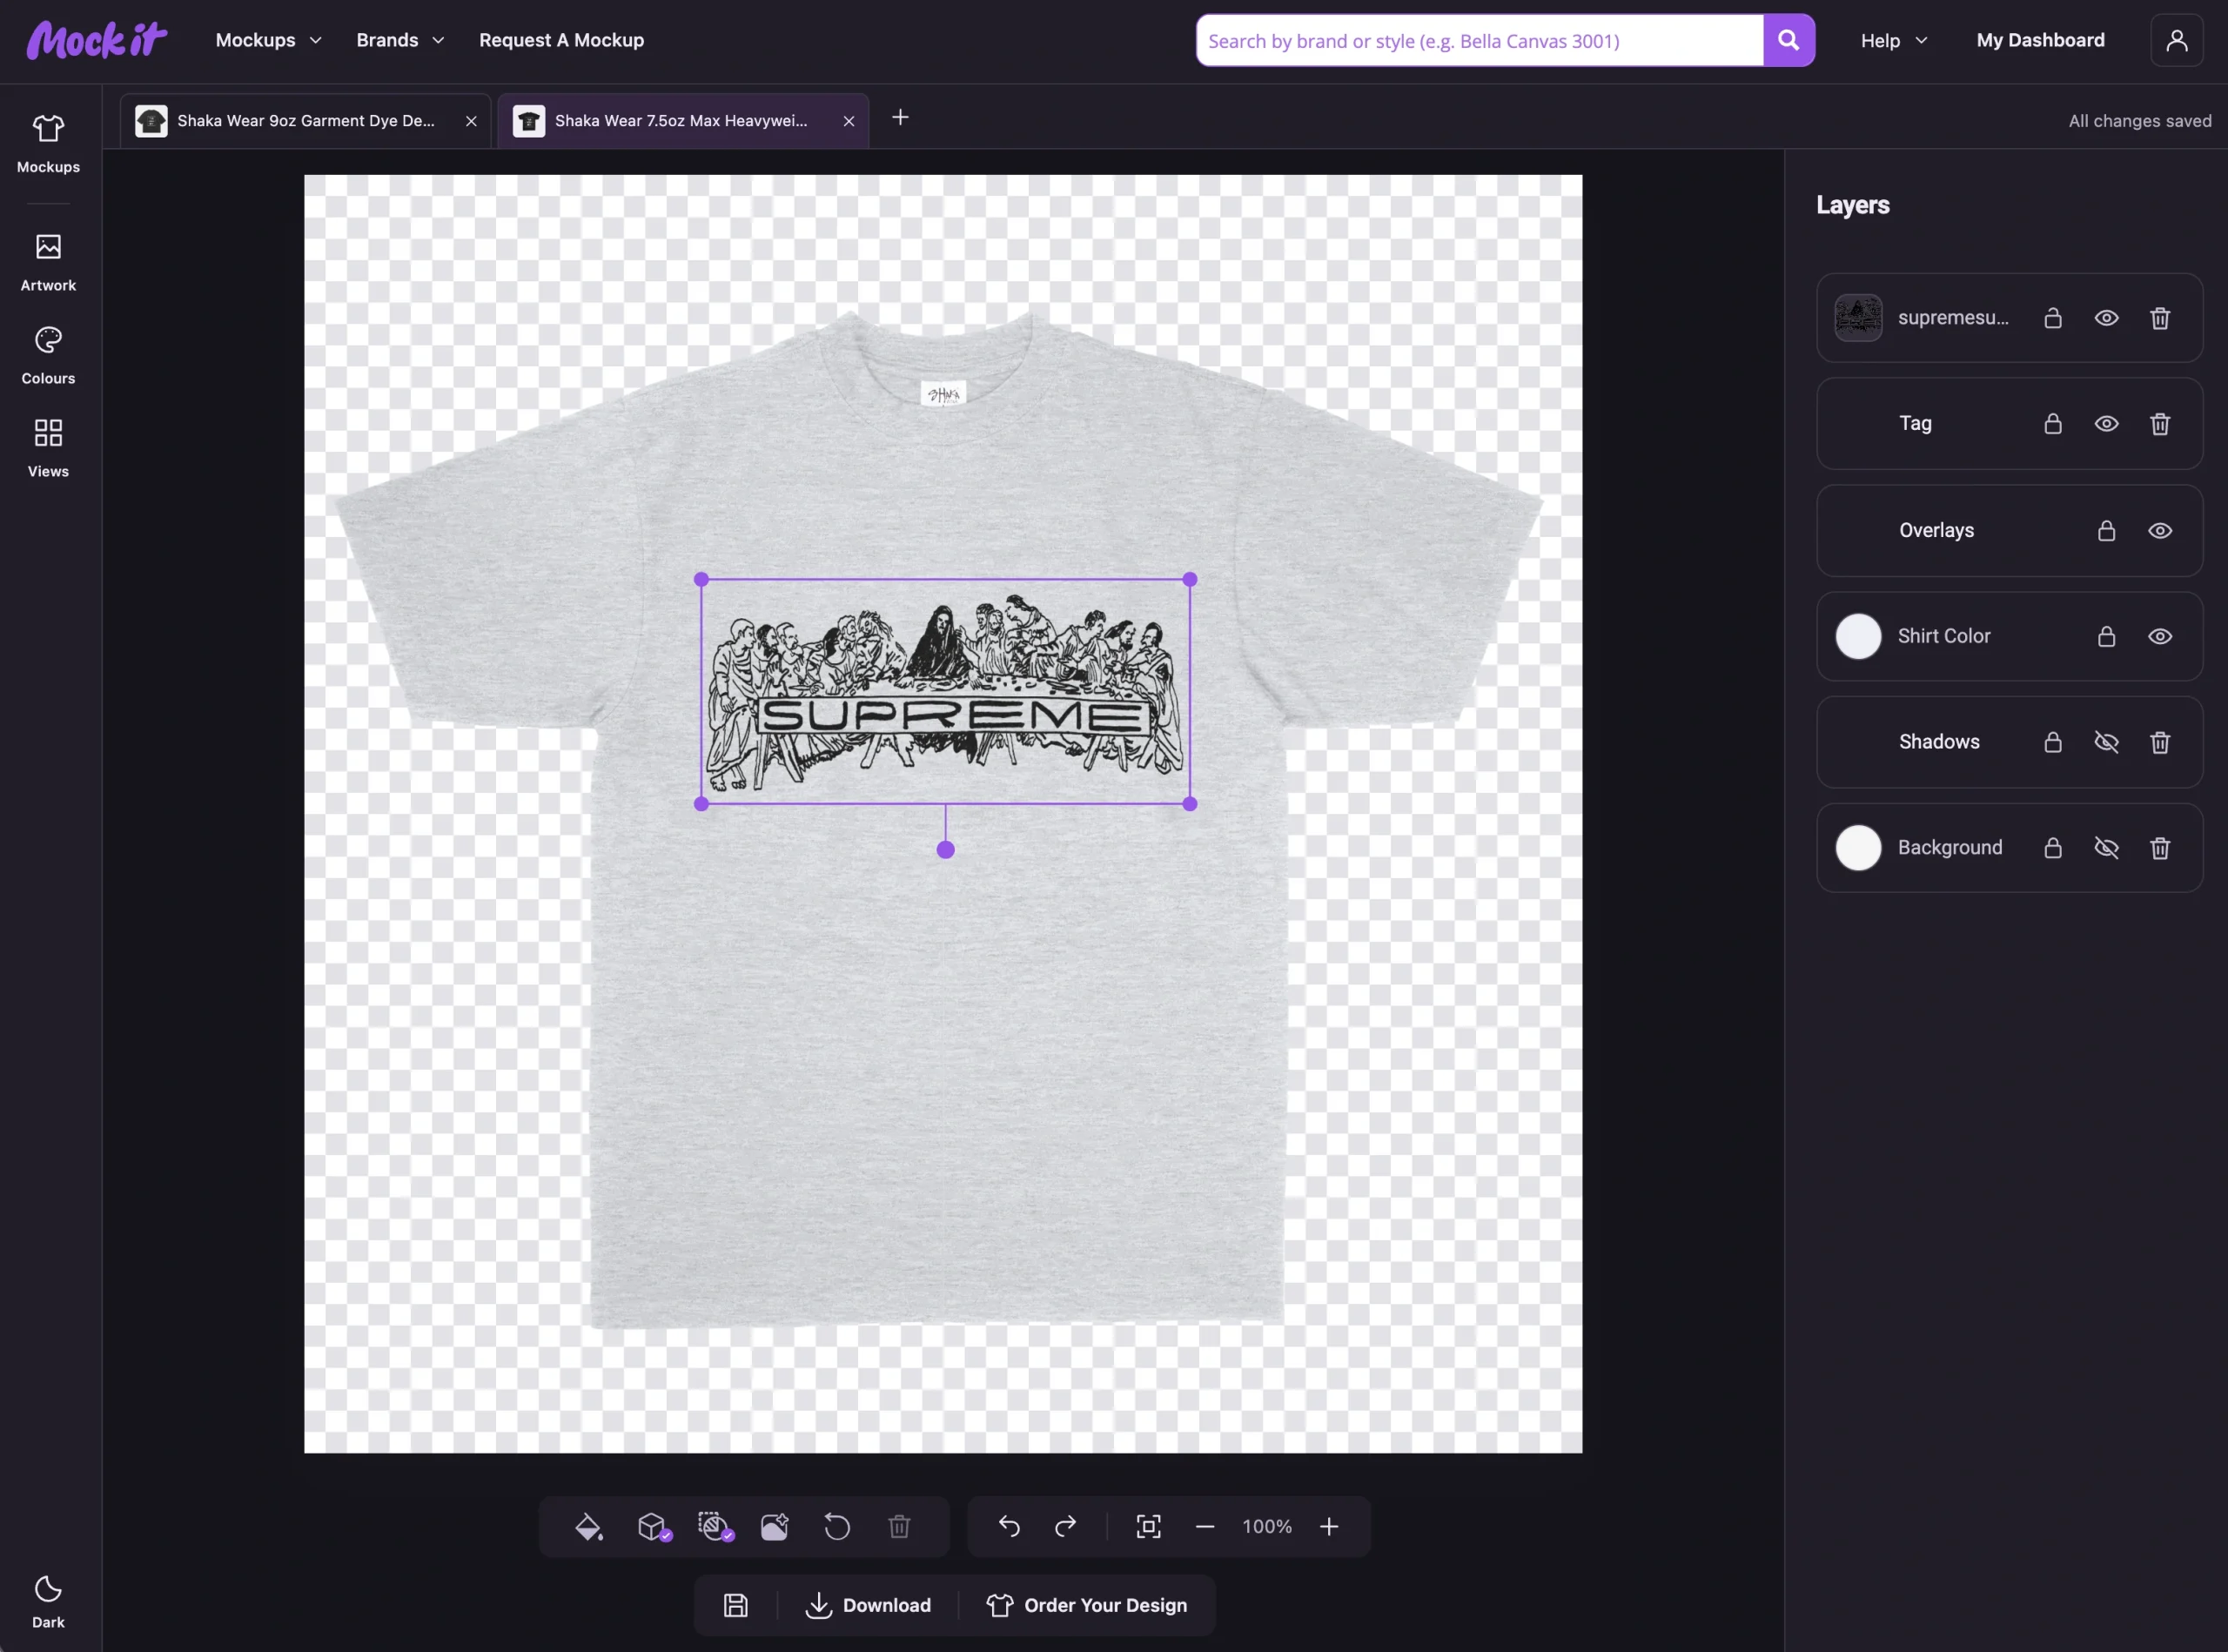Zoom in with the plus icon
2228x1652 pixels.
[1329, 1527]
